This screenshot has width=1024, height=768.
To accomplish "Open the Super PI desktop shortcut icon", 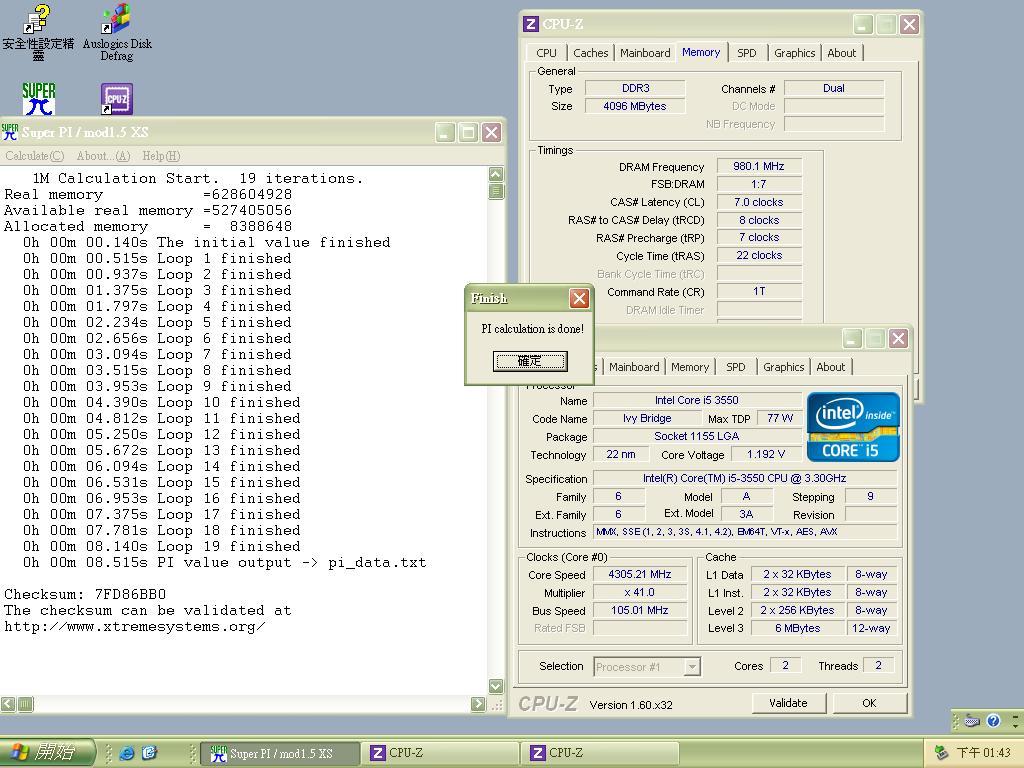I will (39, 99).
